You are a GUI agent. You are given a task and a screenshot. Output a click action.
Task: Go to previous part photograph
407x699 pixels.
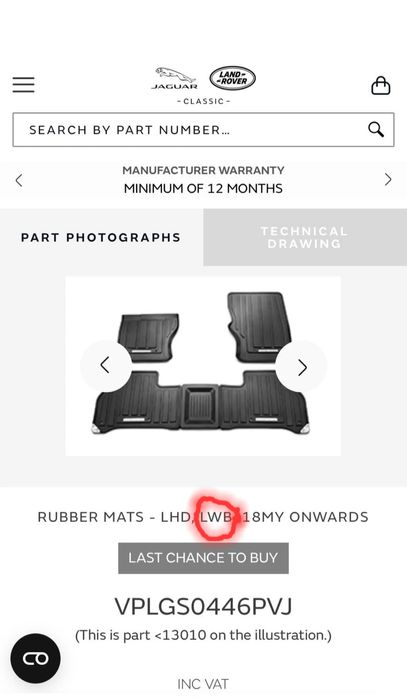tap(105, 366)
